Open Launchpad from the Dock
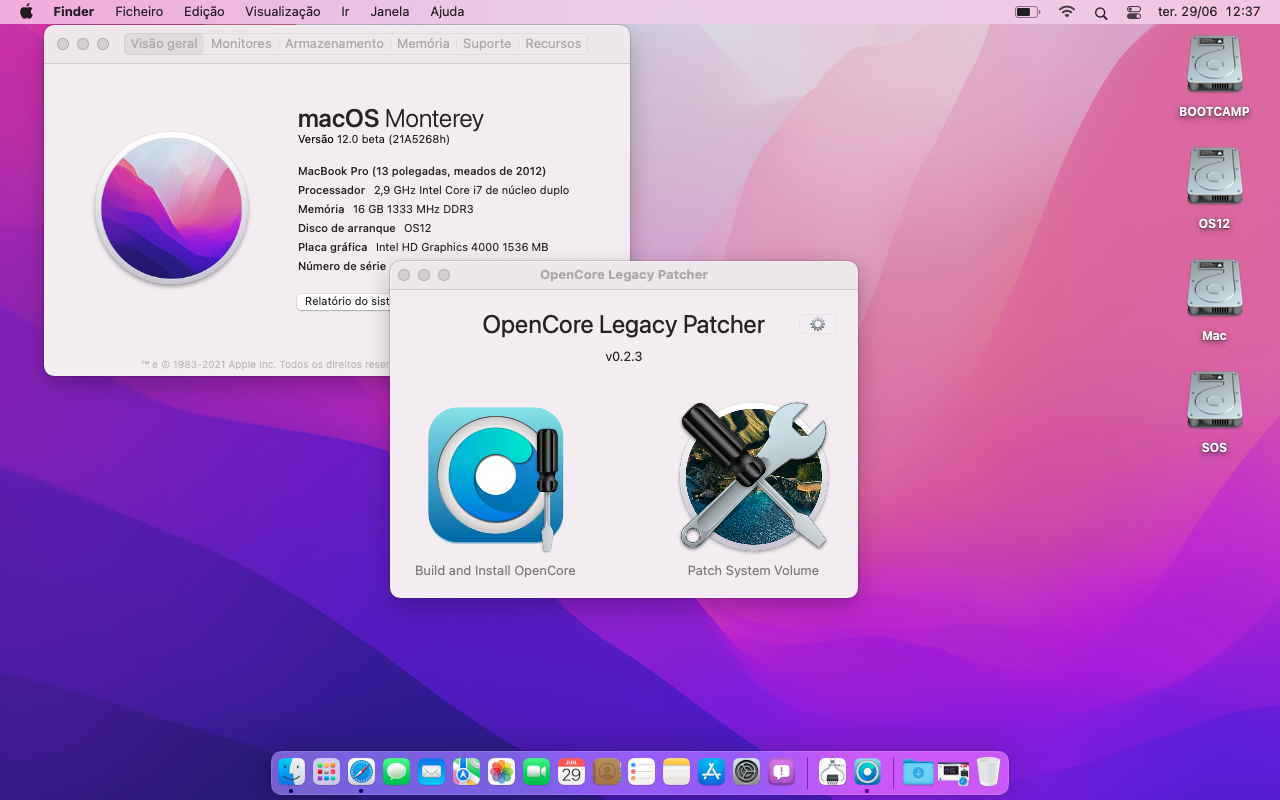 tap(326, 772)
